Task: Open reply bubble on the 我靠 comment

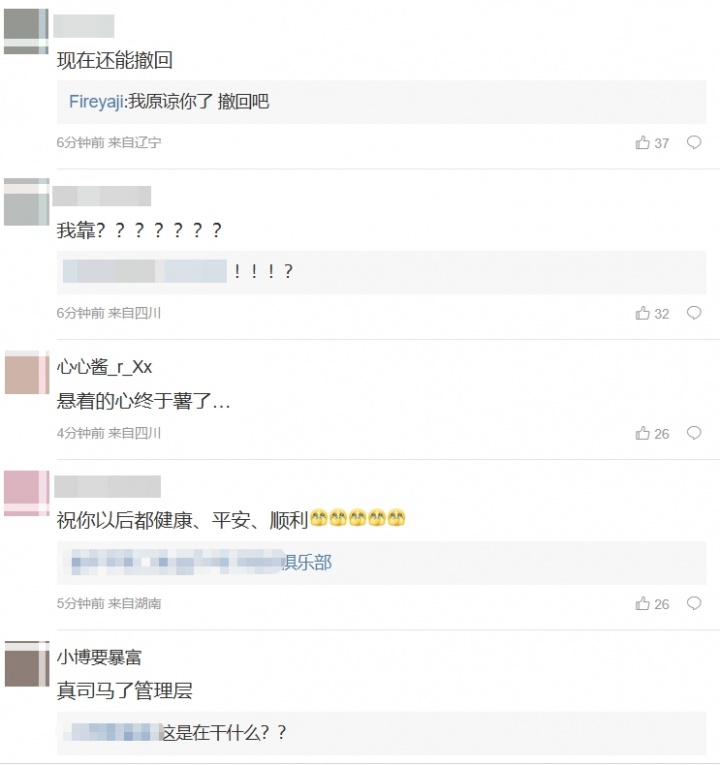Action: coord(694,313)
